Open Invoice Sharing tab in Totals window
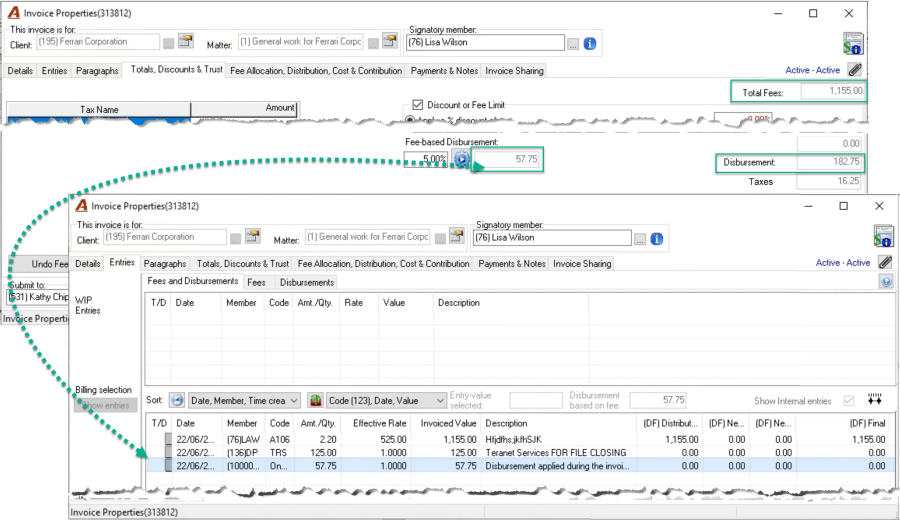This screenshot has height=520, width=900. coord(514,71)
